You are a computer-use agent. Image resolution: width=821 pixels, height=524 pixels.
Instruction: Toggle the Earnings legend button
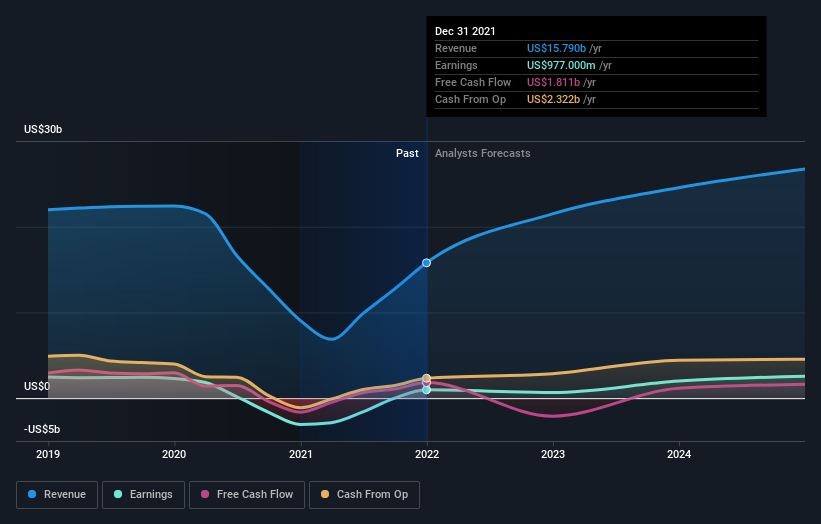143,495
